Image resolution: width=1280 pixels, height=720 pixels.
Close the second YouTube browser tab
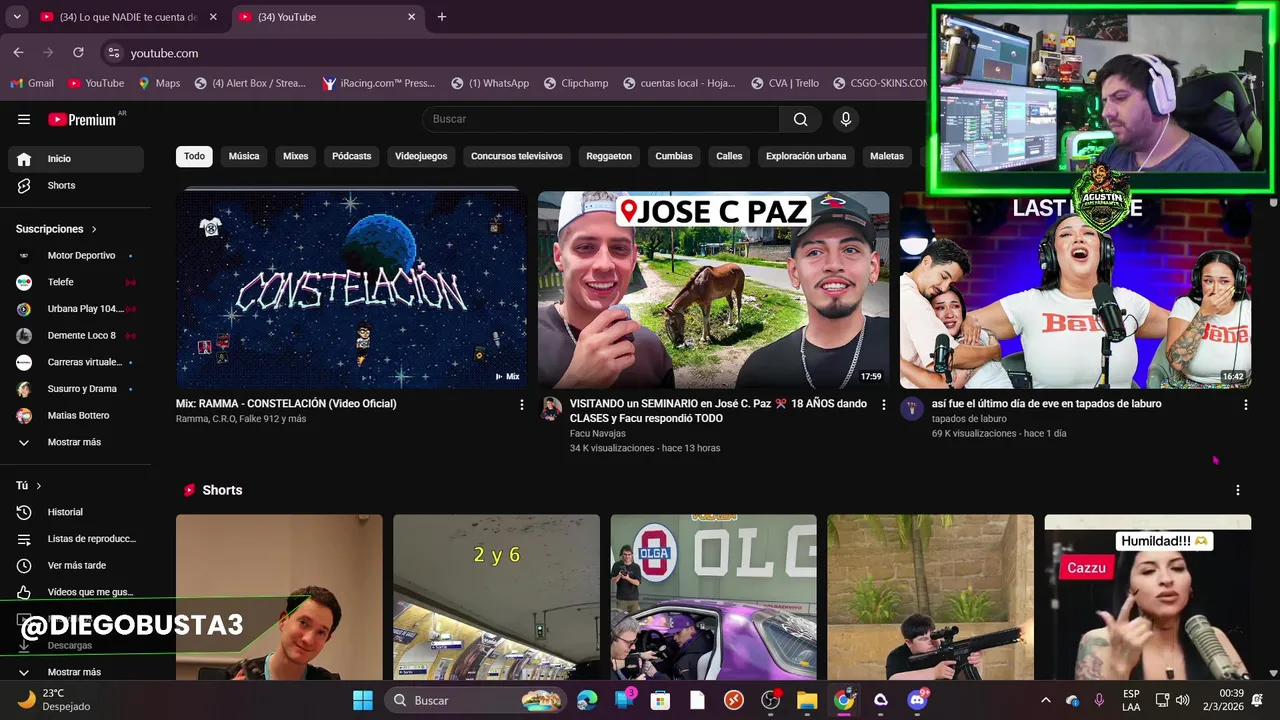[411, 17]
